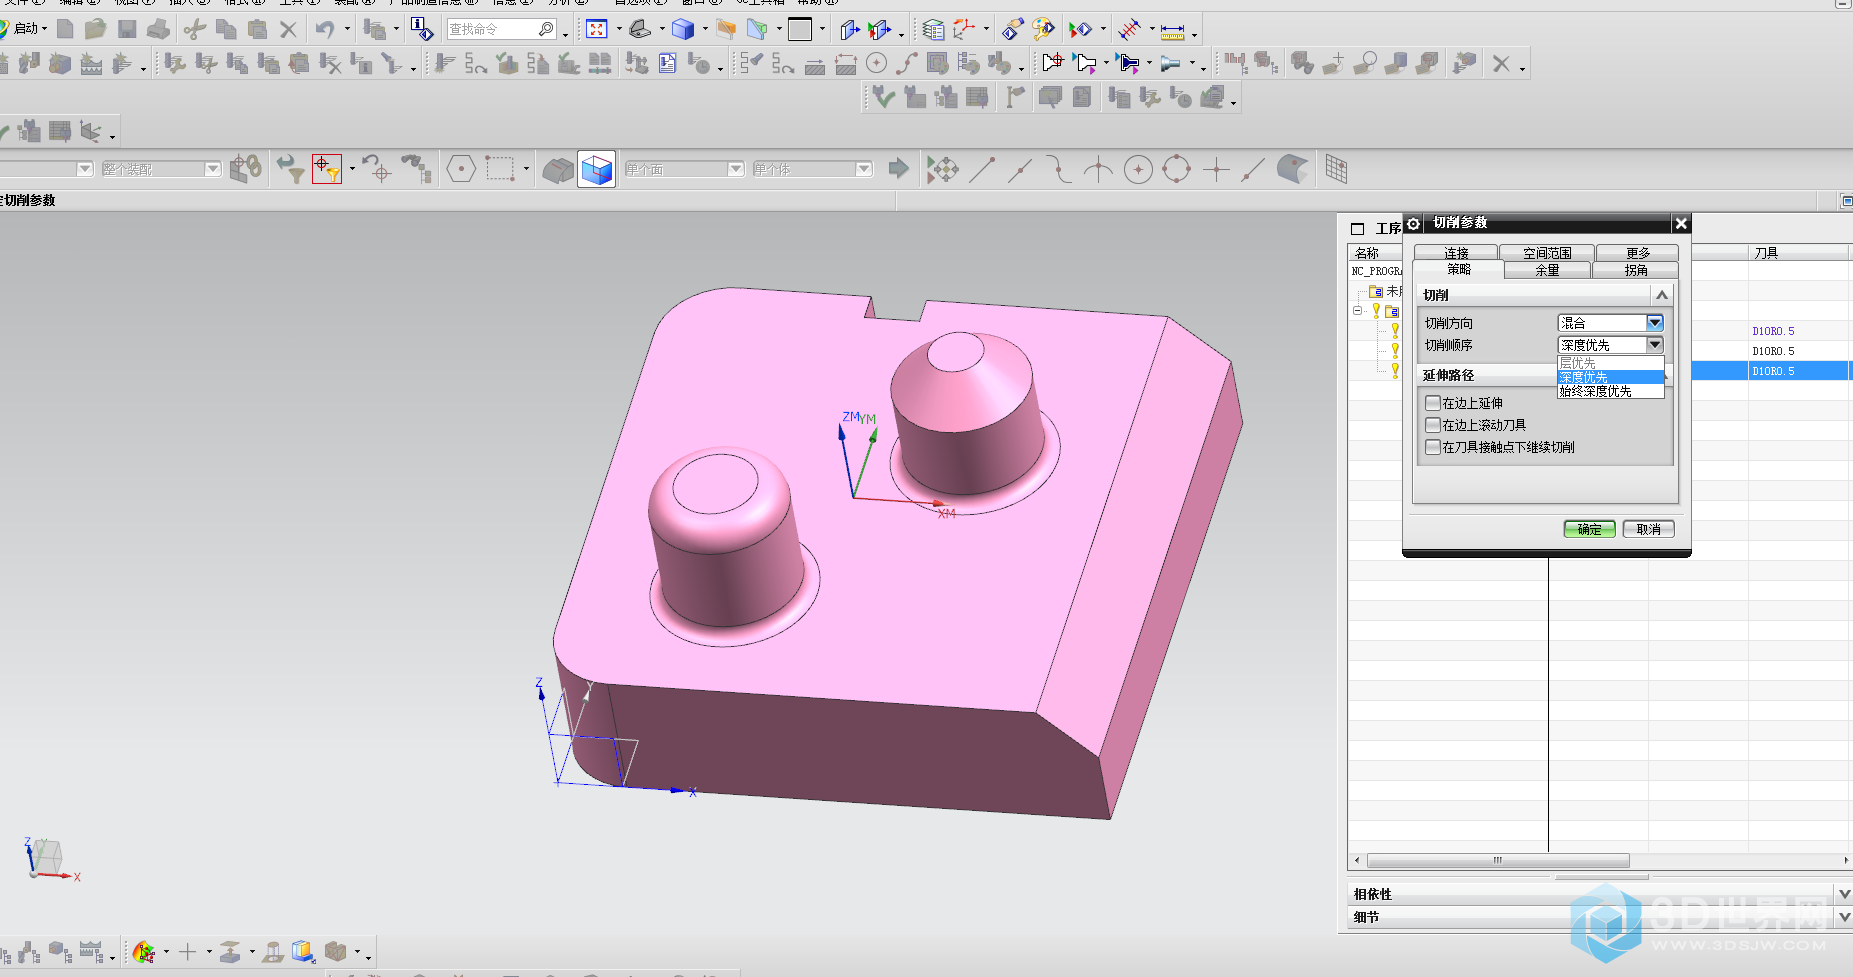The width and height of the screenshot is (1853, 977).
Task: Switch to the 拐角 tab
Action: coord(1636,270)
